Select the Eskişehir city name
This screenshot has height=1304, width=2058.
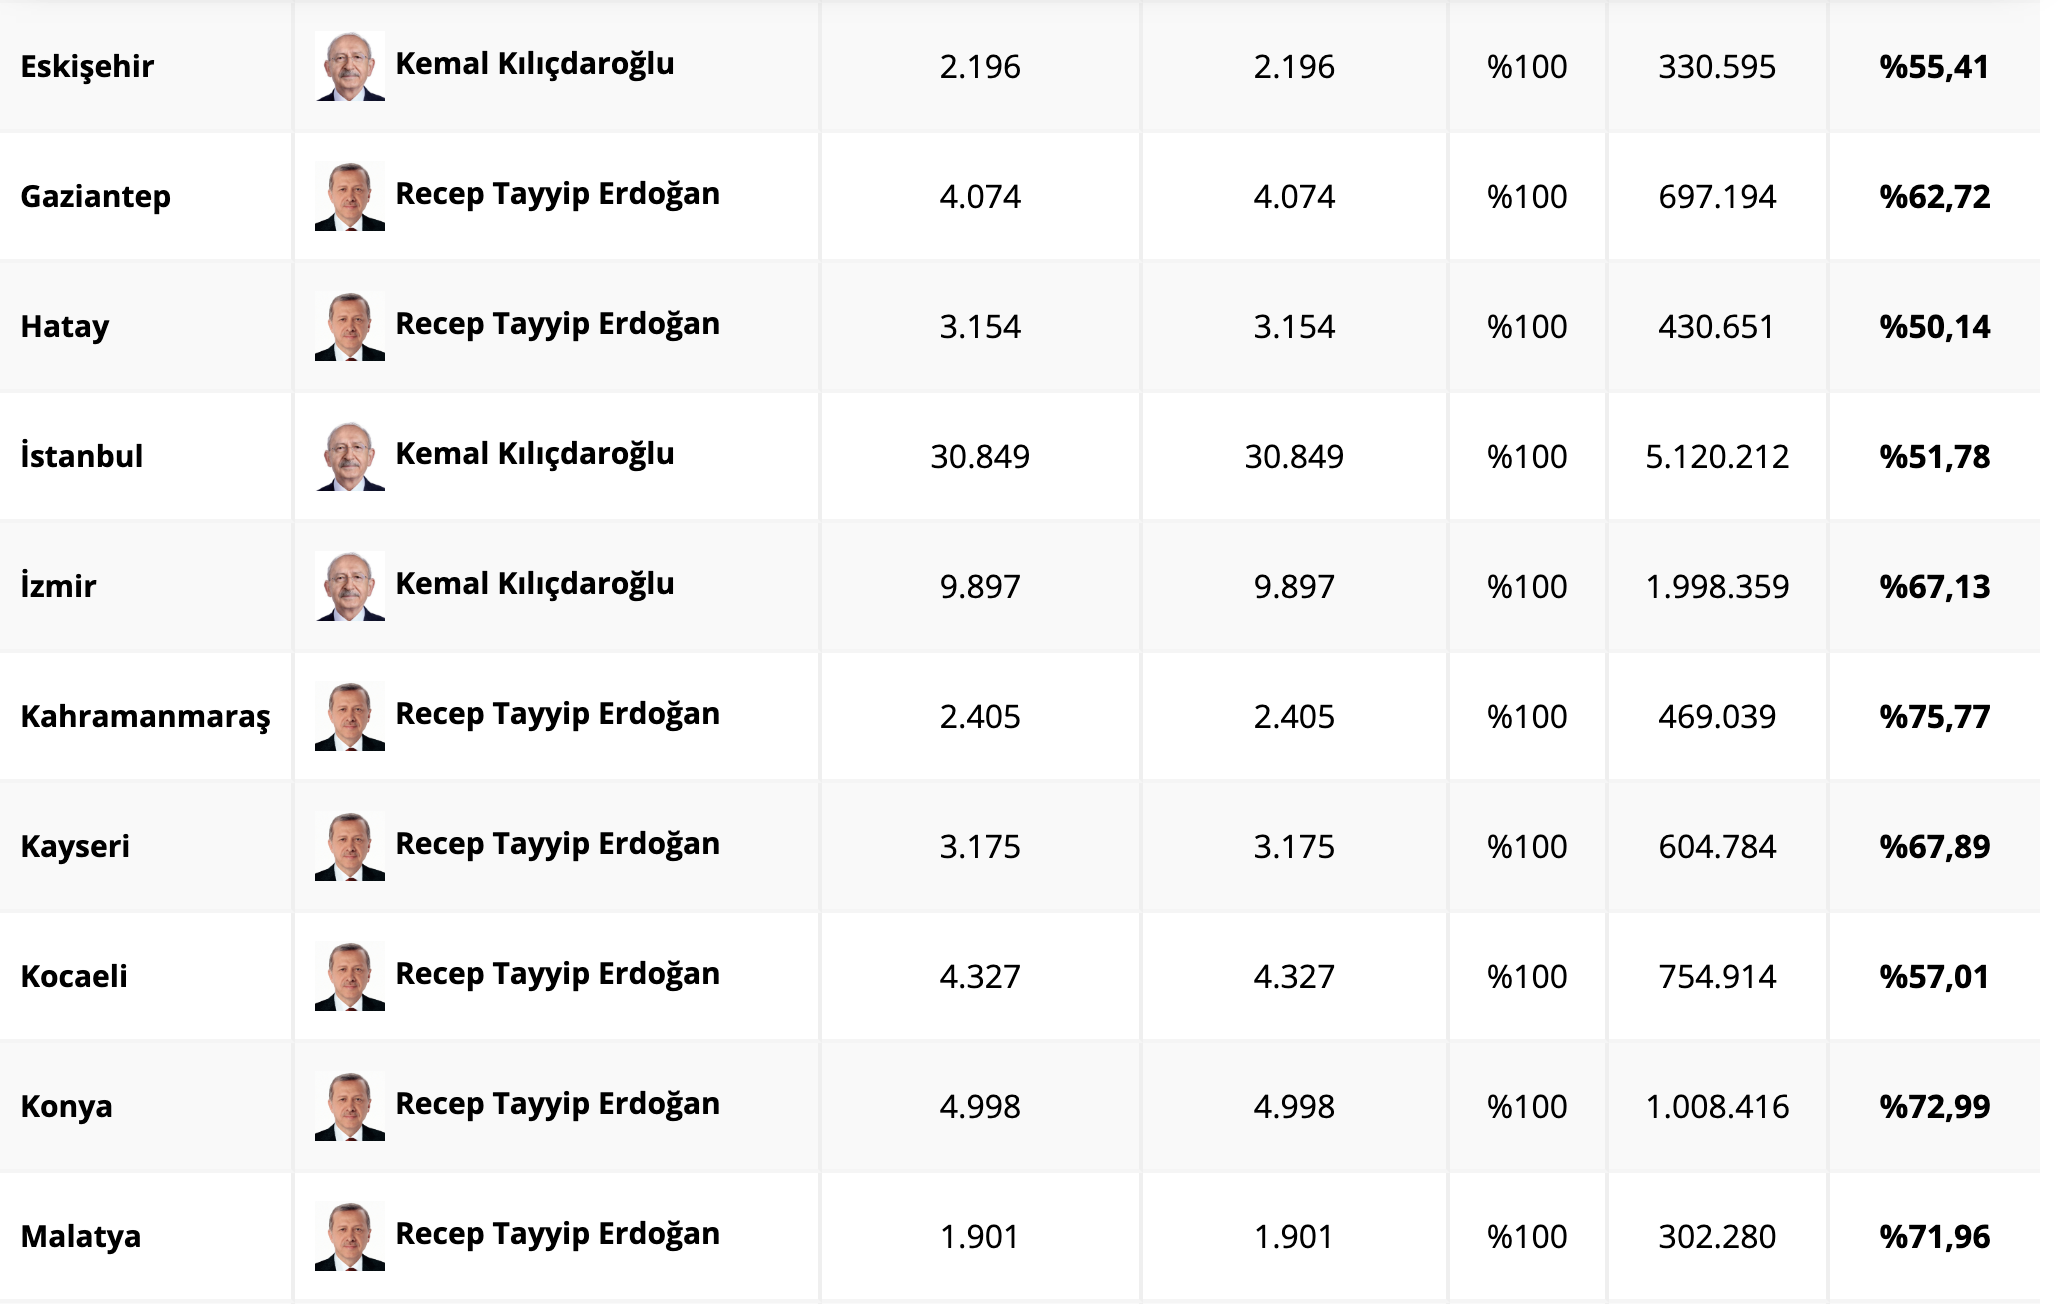(87, 67)
